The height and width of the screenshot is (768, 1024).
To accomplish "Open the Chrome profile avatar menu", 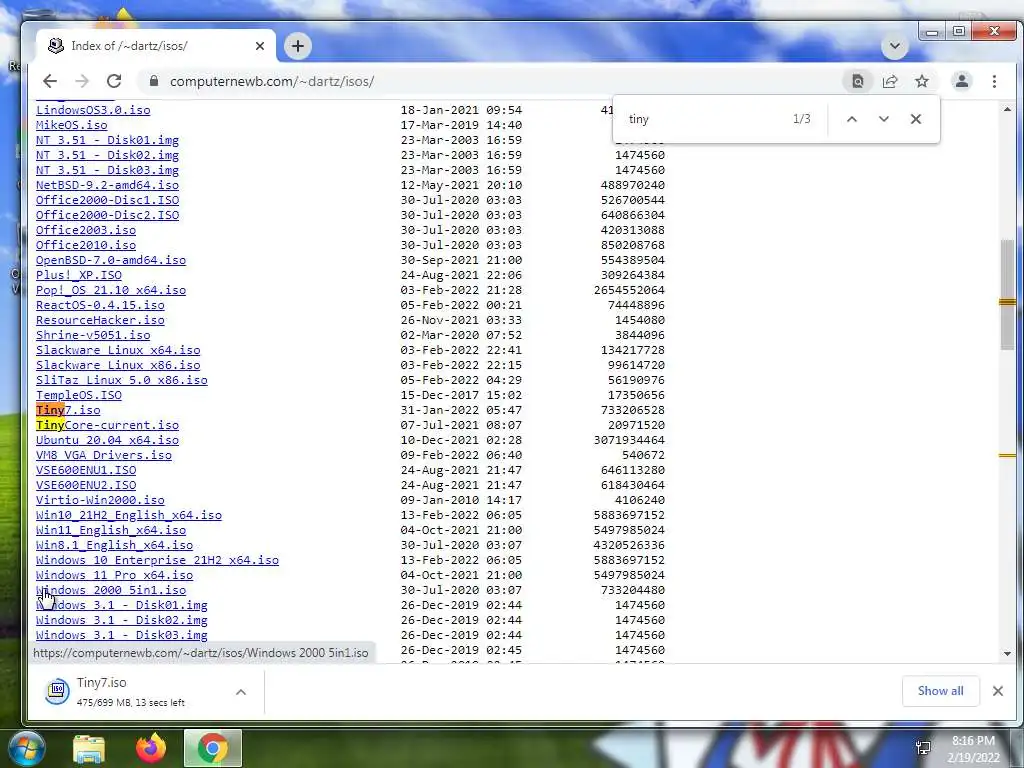I will 962,81.
